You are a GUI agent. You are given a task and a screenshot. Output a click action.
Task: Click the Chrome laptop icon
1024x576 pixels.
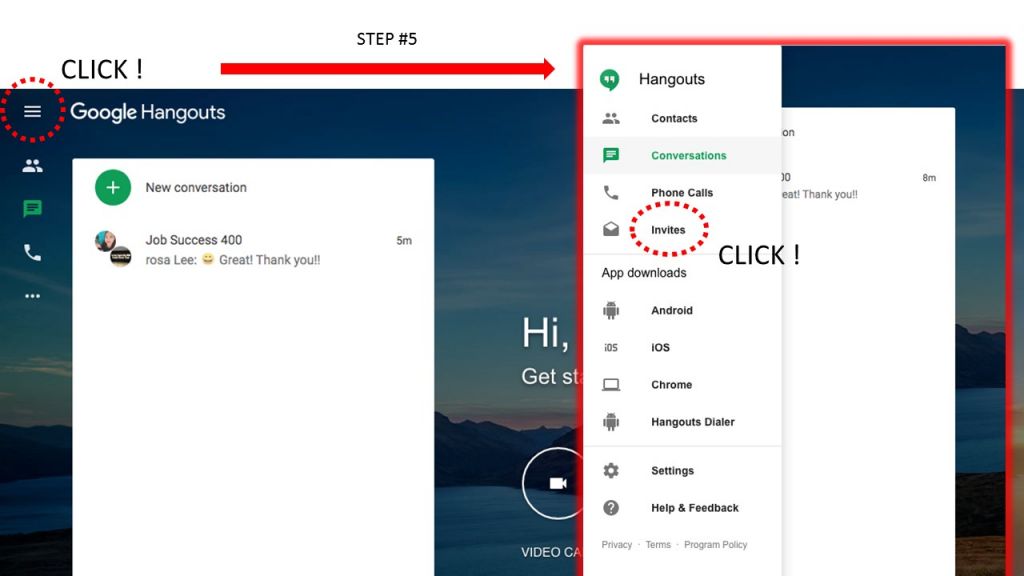pyautogui.click(x=611, y=385)
